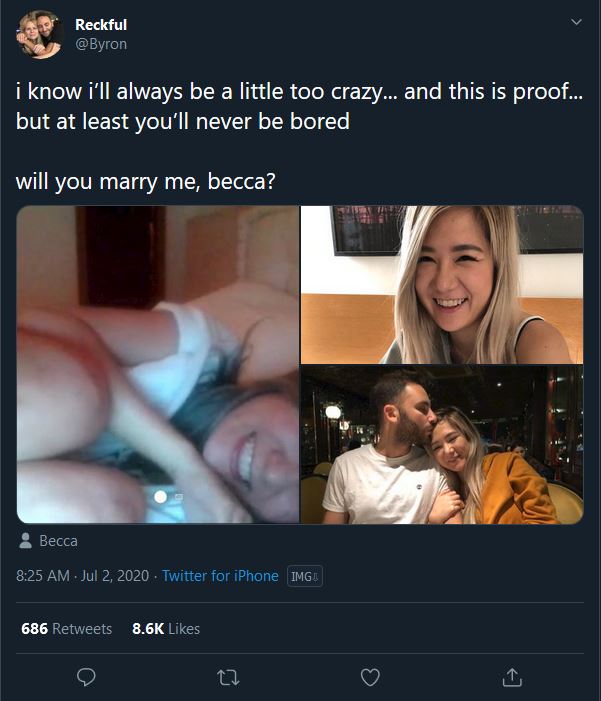
Task: Click the reply speech bubble icon
Action: pyautogui.click(x=86, y=677)
